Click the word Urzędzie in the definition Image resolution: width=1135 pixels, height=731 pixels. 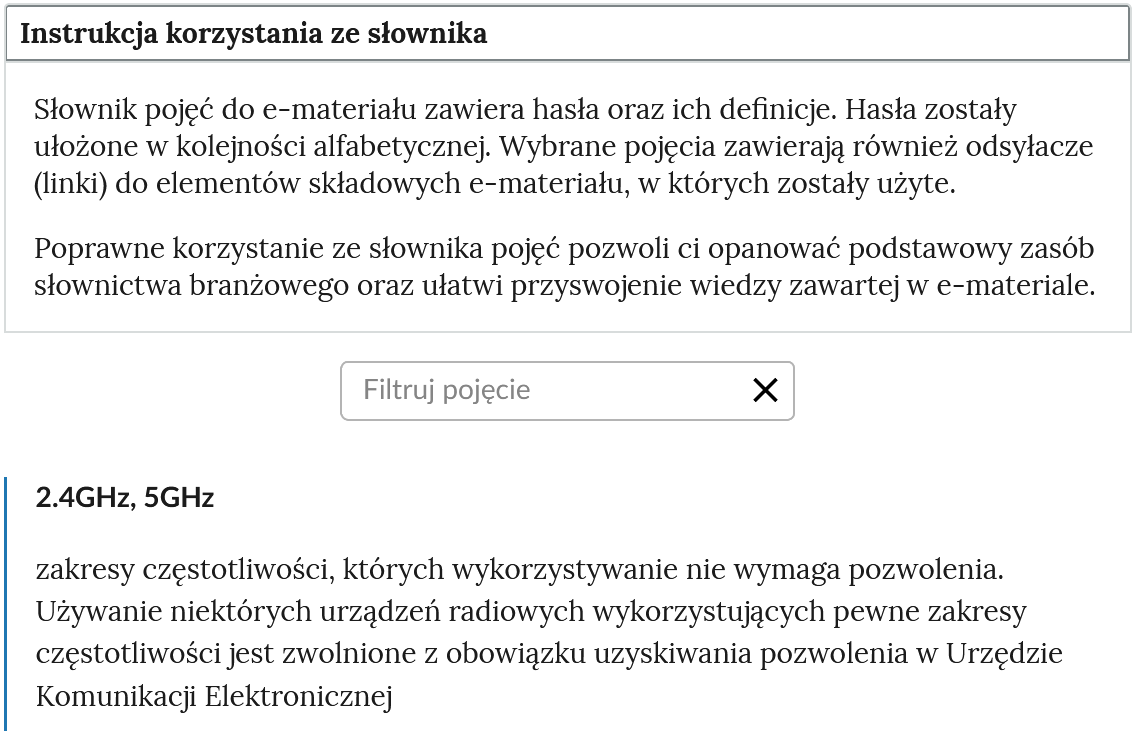tap(1005, 654)
